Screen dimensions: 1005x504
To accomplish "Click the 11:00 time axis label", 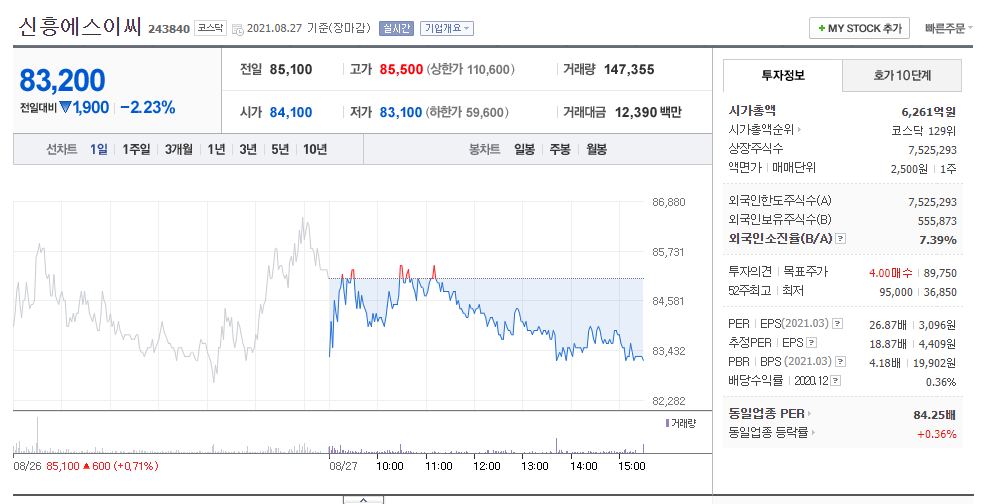I will pos(438,466).
